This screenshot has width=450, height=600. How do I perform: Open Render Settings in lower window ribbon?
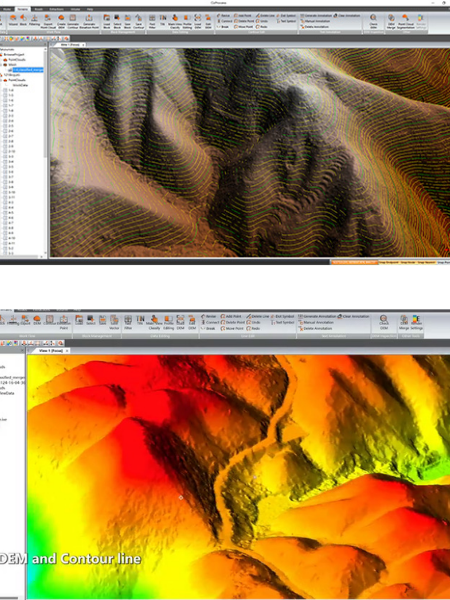click(x=417, y=323)
